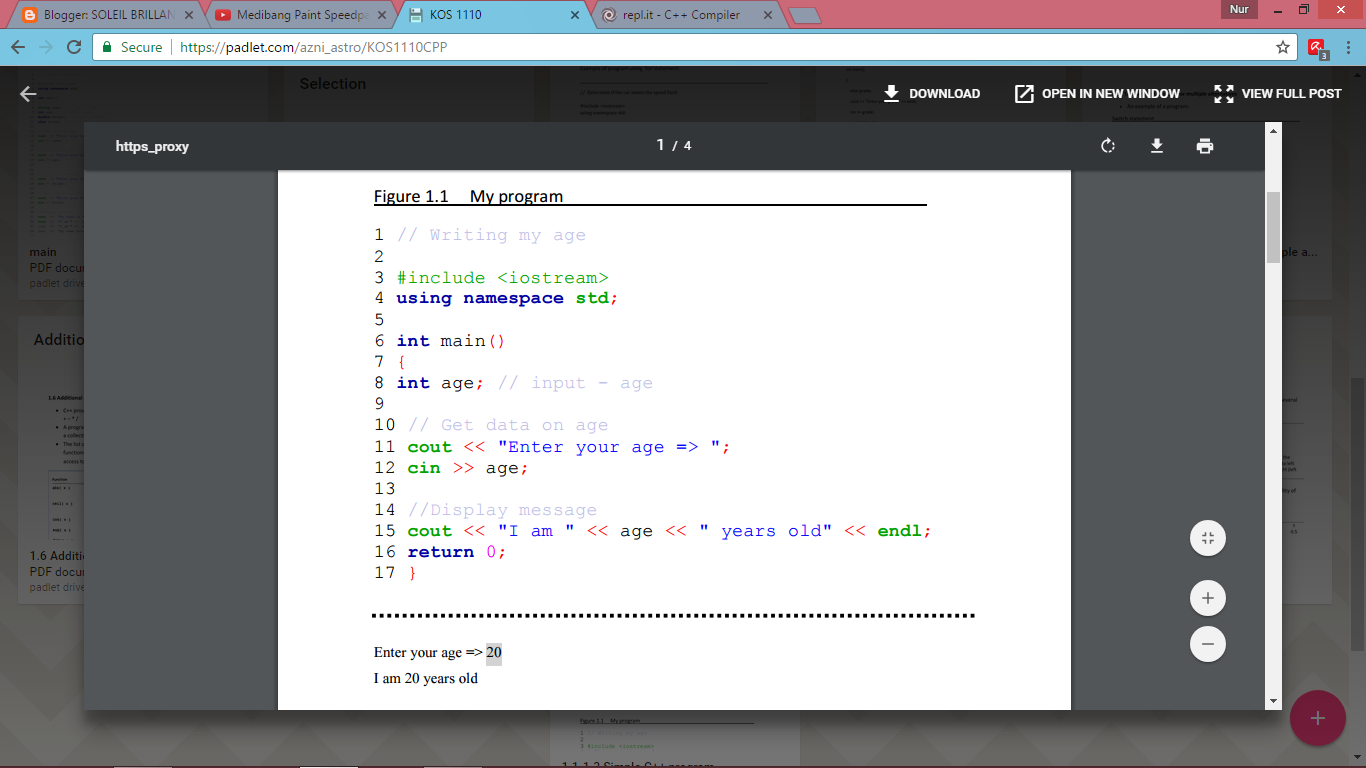The width and height of the screenshot is (1366, 768).
Task: Click the red browser extension icon
Action: [1314, 46]
